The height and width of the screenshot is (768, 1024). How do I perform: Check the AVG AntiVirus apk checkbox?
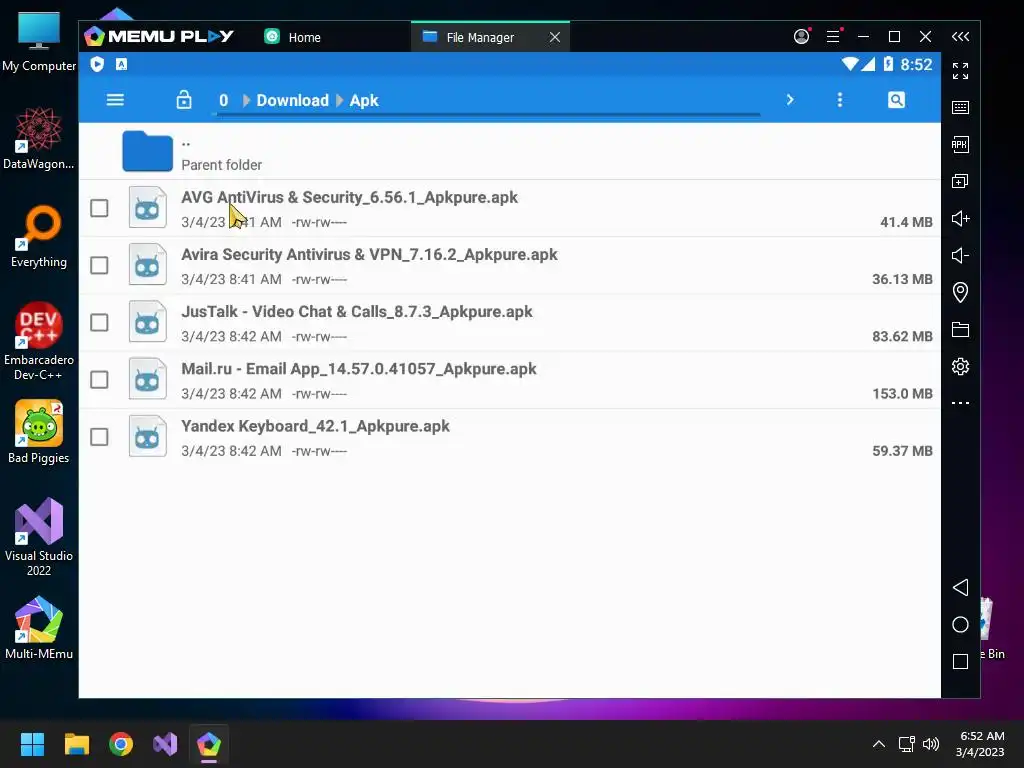(x=99, y=208)
